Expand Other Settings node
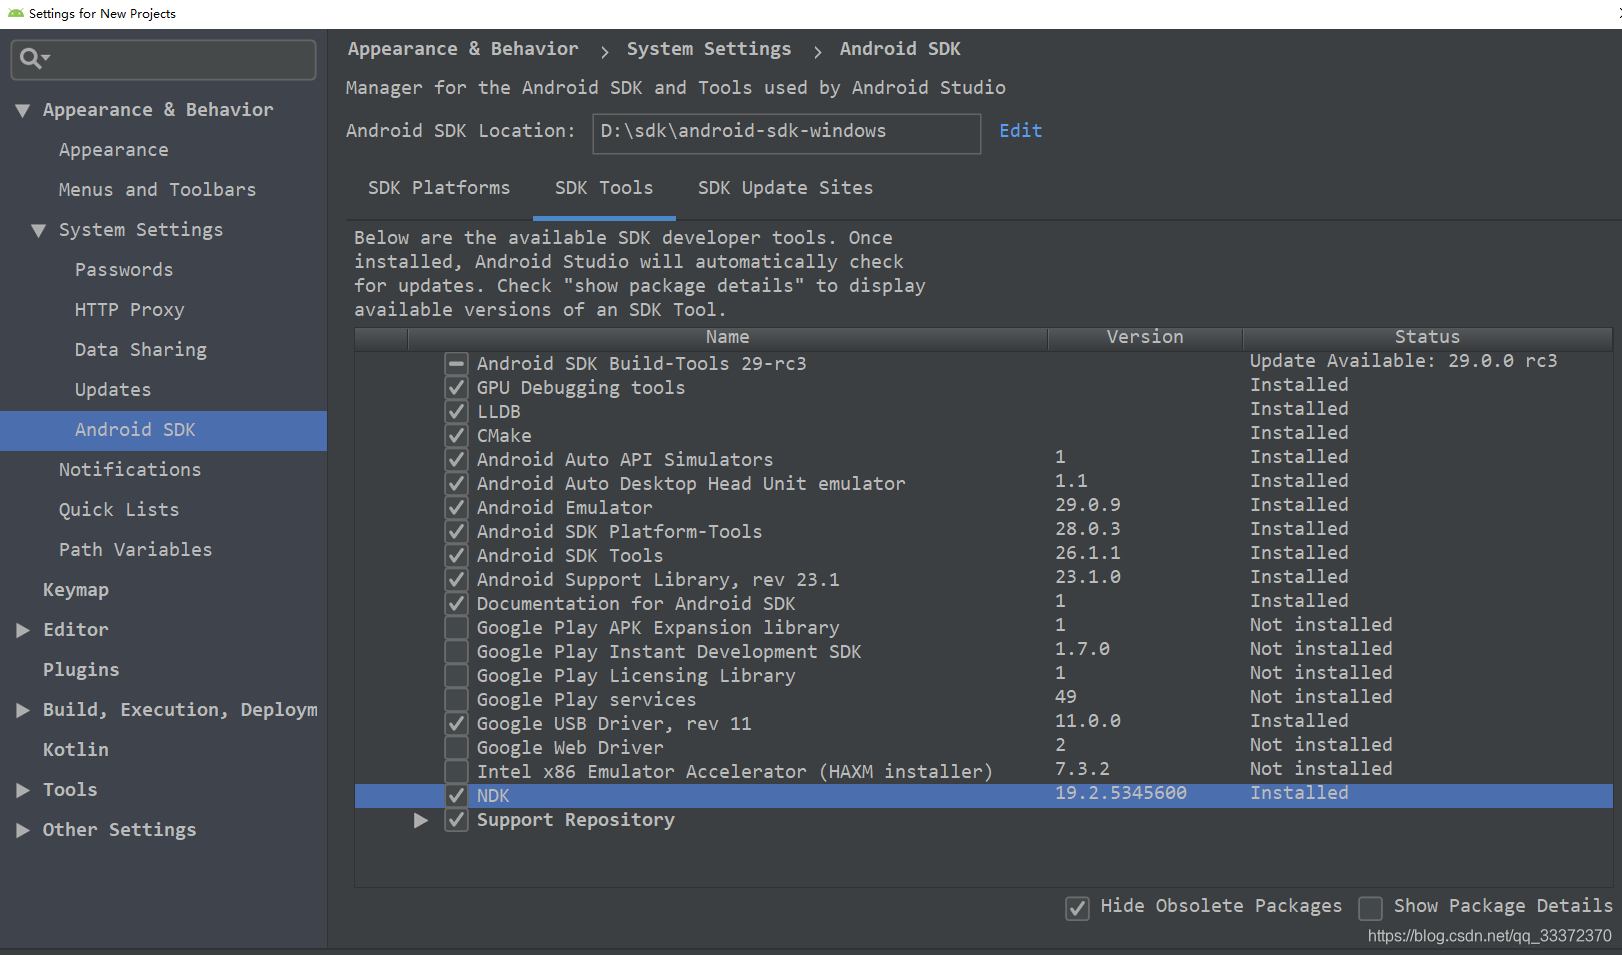The height and width of the screenshot is (955, 1622). click(x=22, y=830)
